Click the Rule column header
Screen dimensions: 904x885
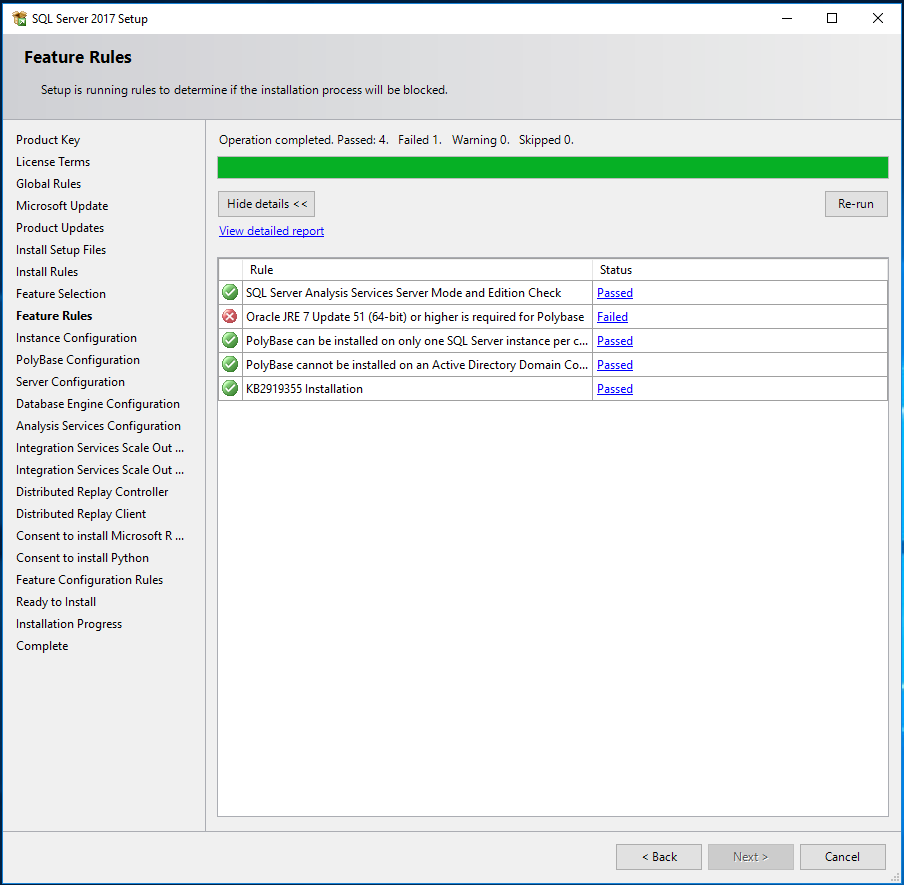click(416, 270)
